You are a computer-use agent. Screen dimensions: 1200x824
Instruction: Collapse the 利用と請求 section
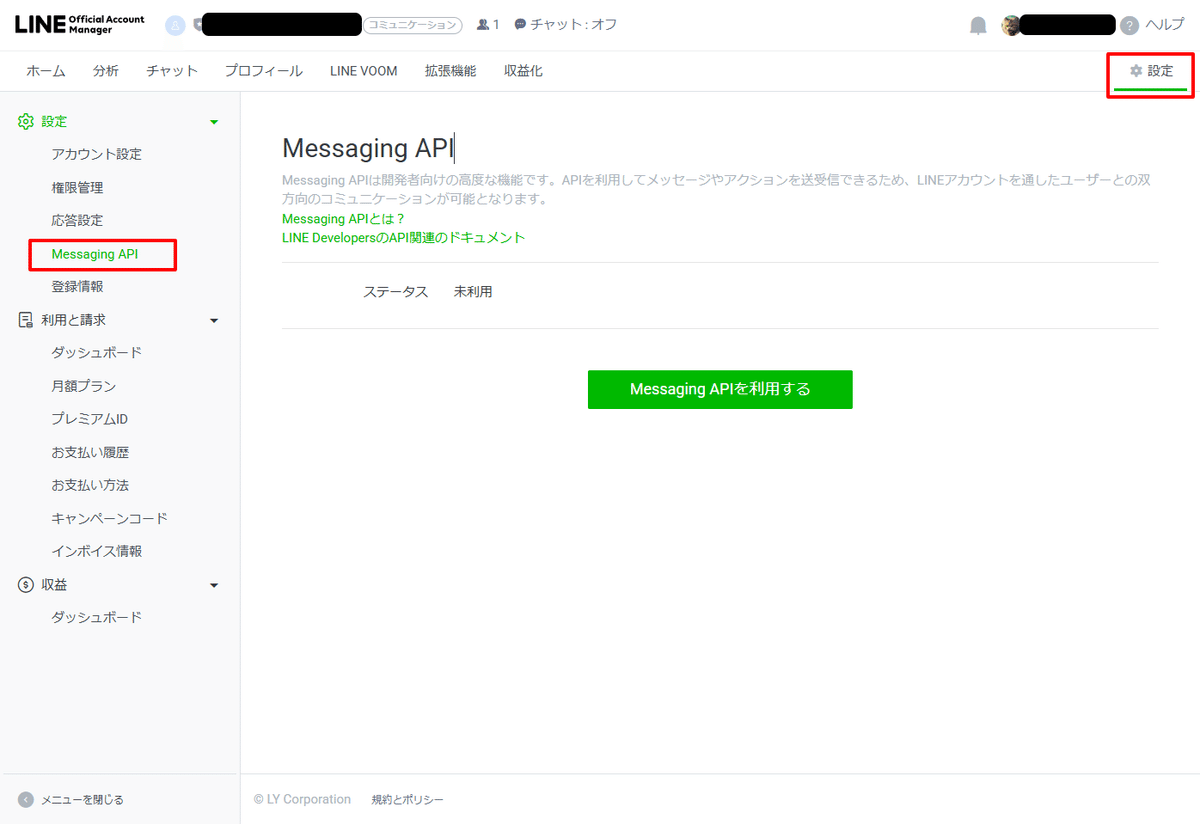[x=214, y=321]
